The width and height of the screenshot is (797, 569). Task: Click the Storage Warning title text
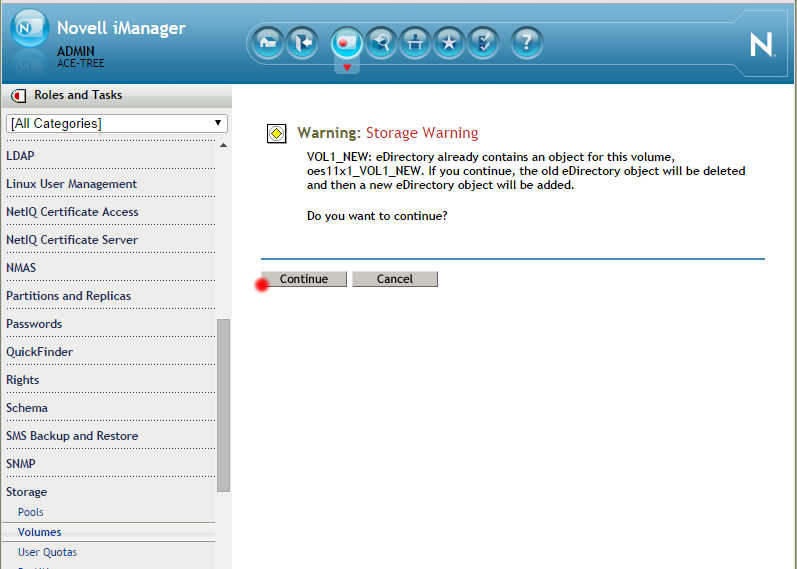422,133
